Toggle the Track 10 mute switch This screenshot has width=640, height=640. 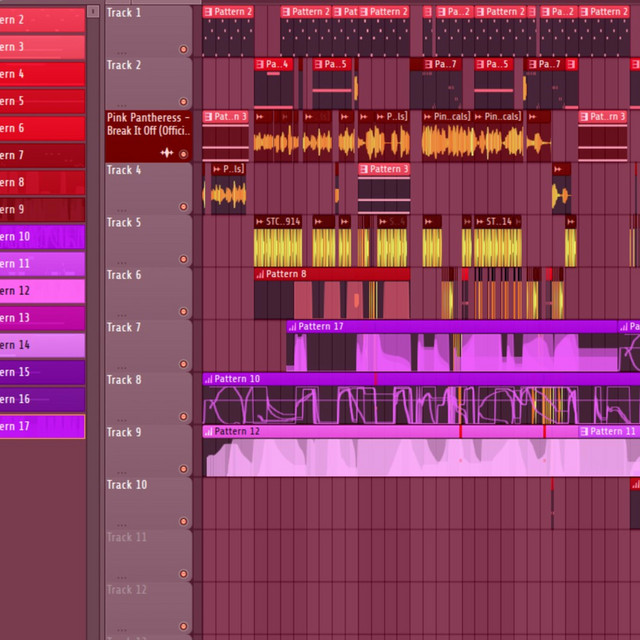point(184,521)
